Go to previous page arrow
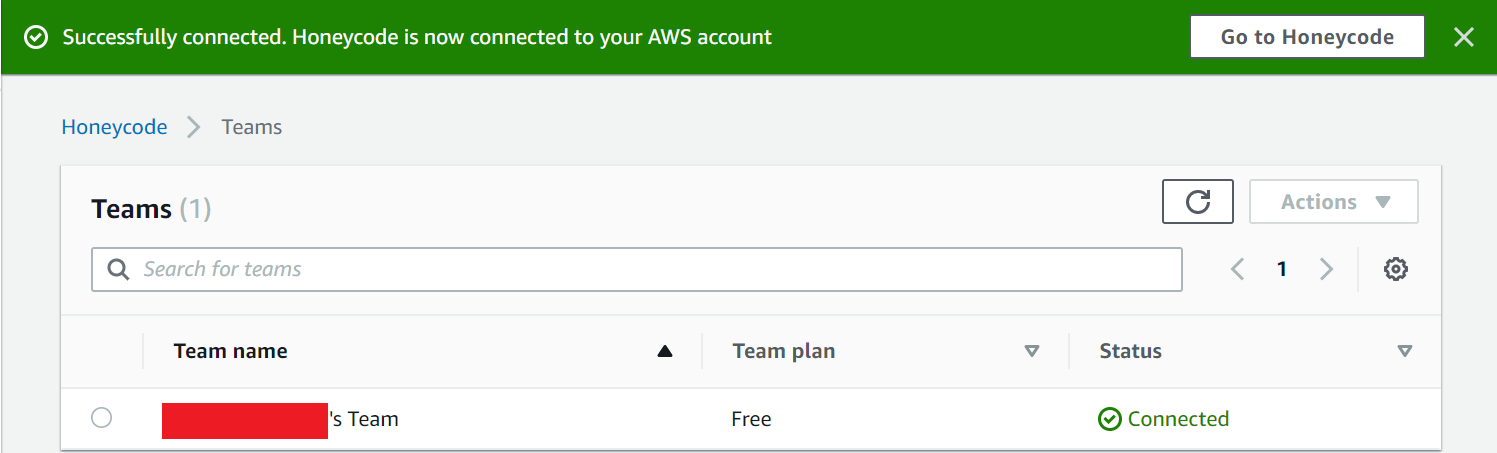This screenshot has width=1497, height=453. [x=1237, y=269]
